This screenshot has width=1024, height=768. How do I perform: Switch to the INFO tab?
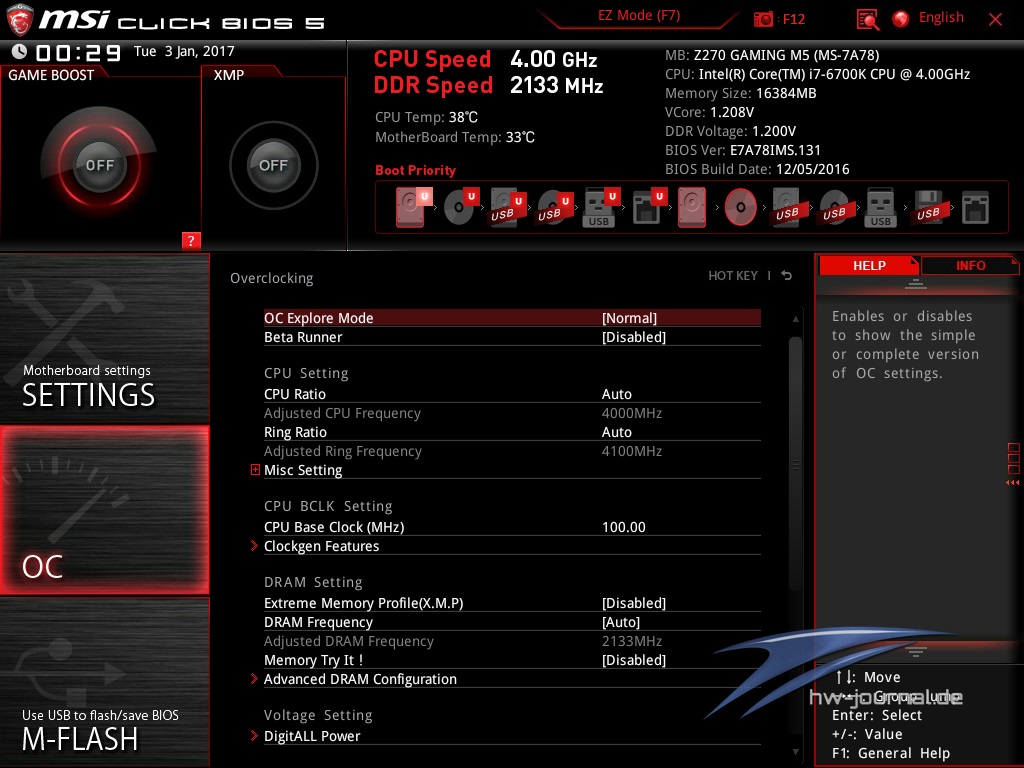(970, 265)
